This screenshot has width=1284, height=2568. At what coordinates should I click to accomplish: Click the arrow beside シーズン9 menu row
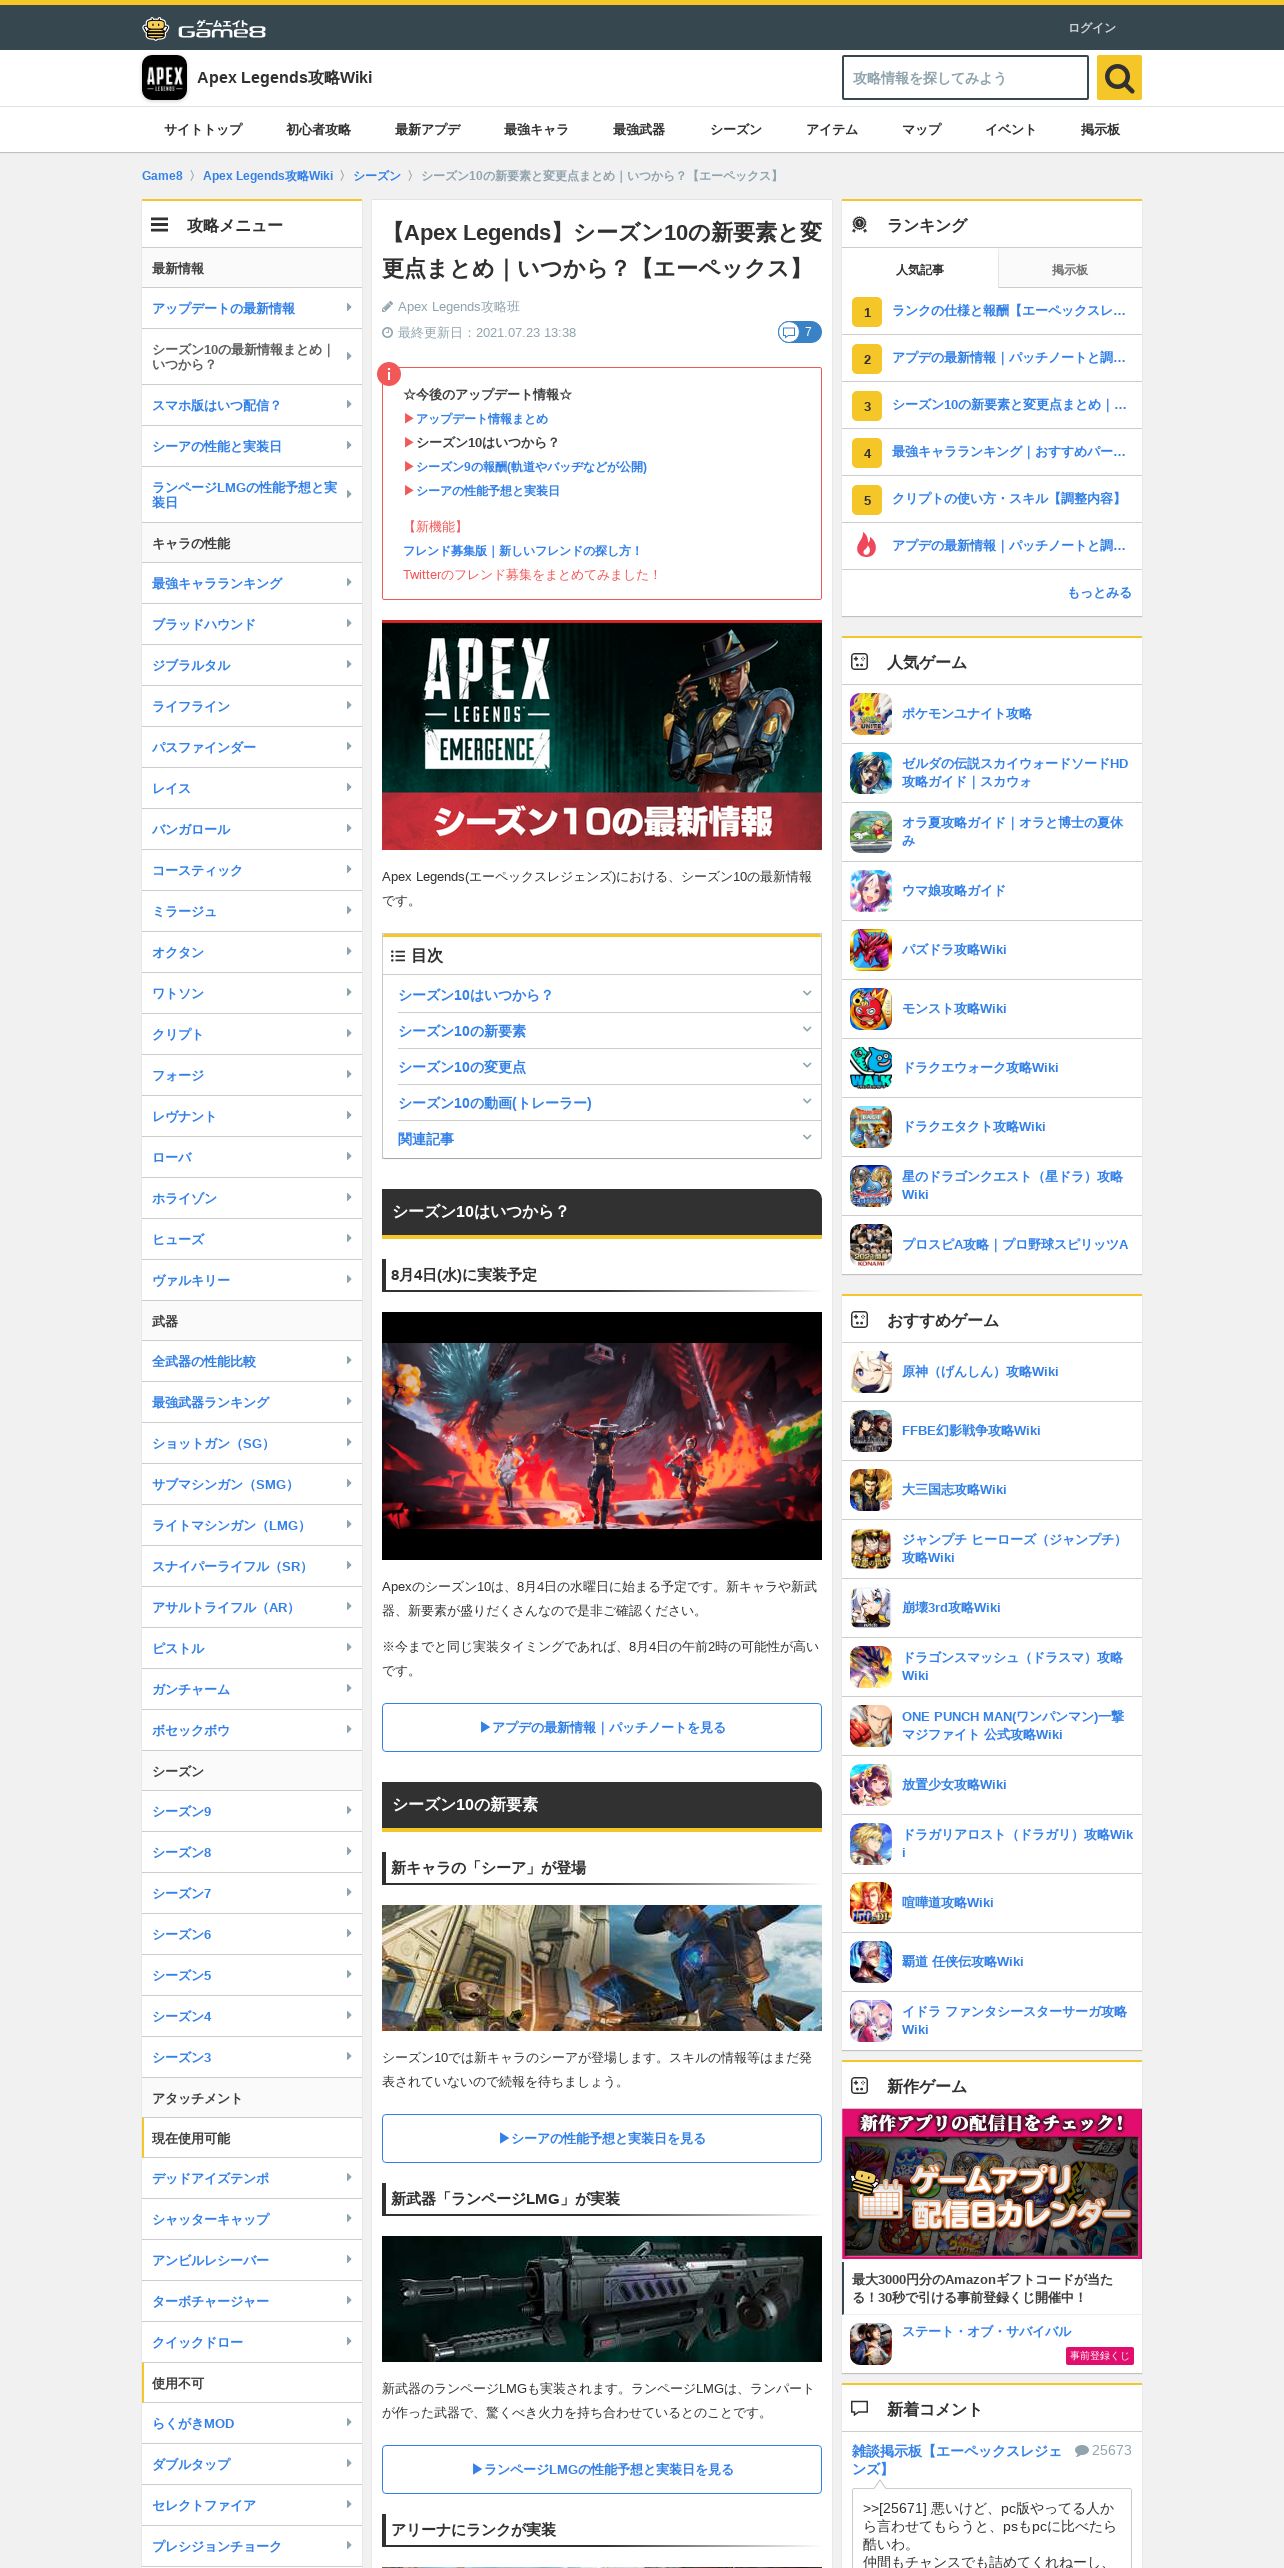tap(348, 1811)
